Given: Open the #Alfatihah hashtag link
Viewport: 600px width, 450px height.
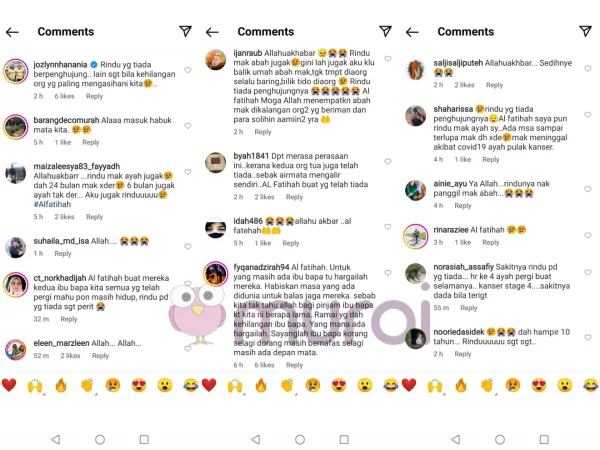Looking at the screenshot, I should point(52,204).
